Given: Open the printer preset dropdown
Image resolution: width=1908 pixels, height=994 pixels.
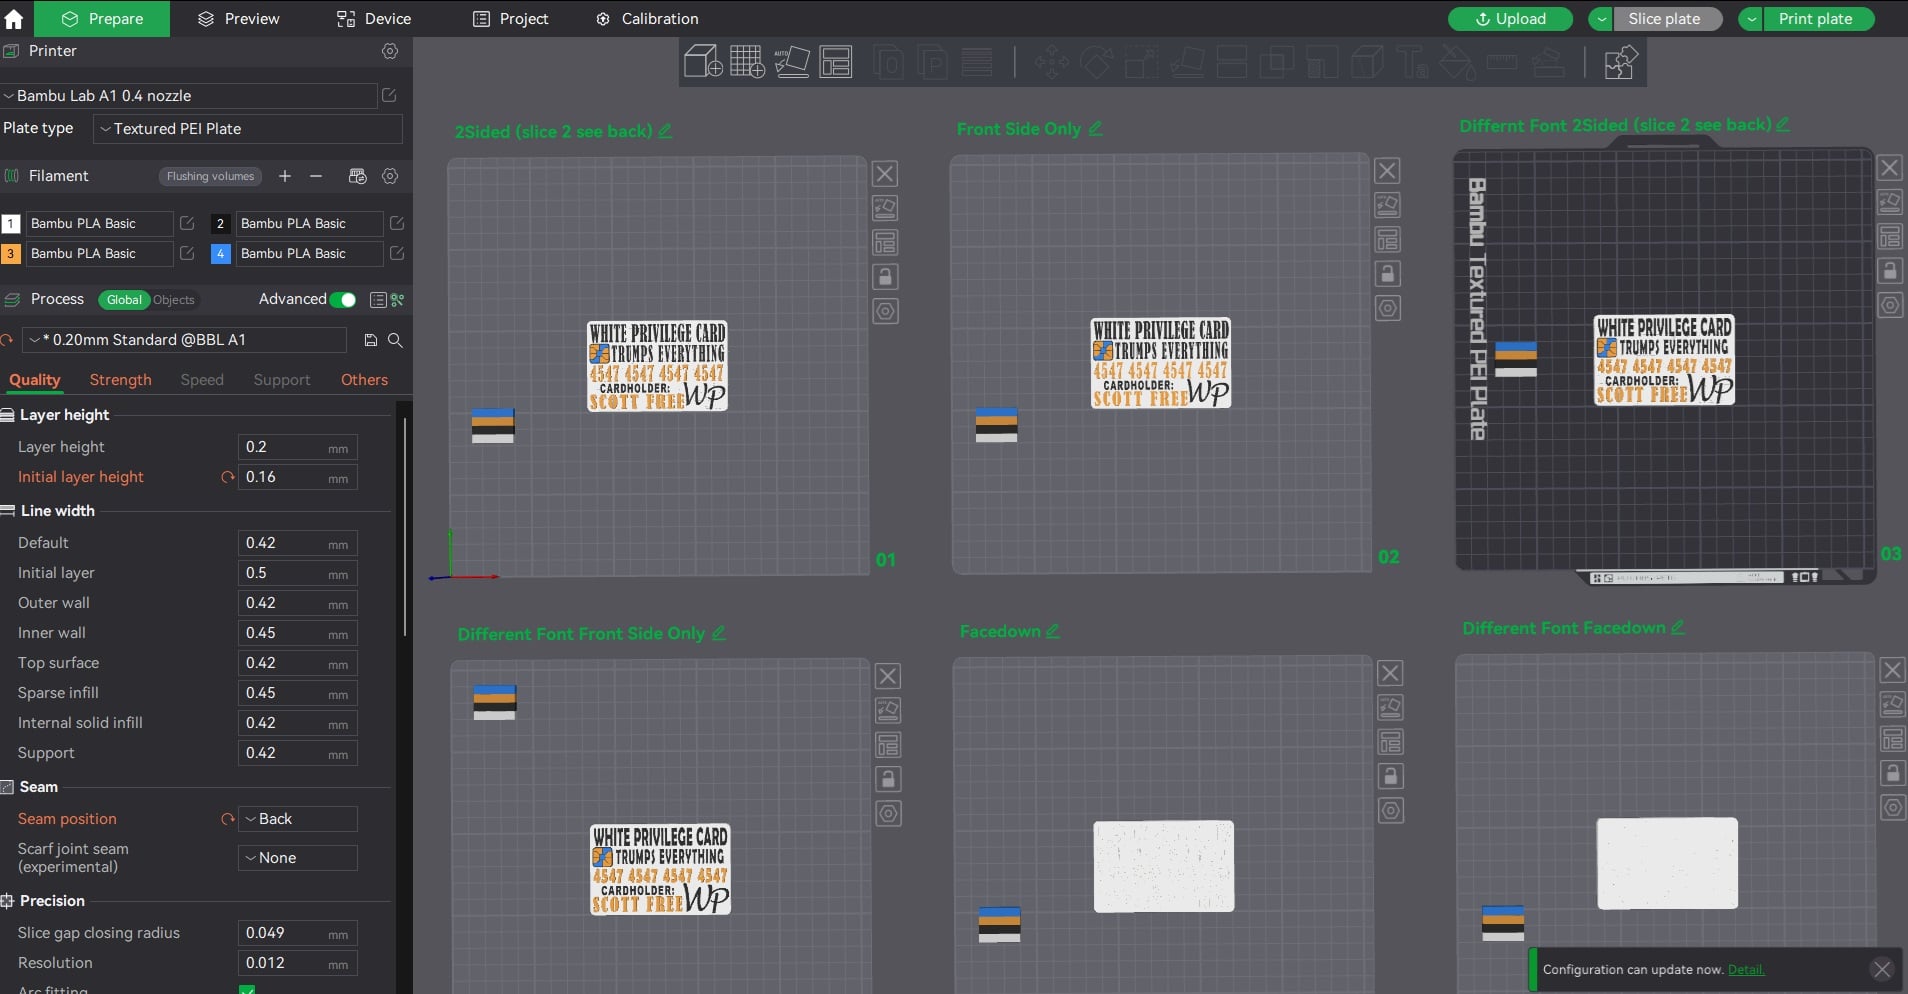Looking at the screenshot, I should coord(189,96).
